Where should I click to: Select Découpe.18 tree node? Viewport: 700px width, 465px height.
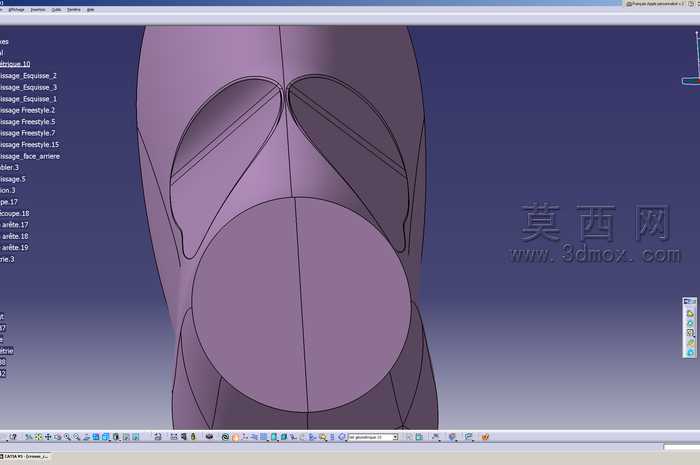click(14, 213)
